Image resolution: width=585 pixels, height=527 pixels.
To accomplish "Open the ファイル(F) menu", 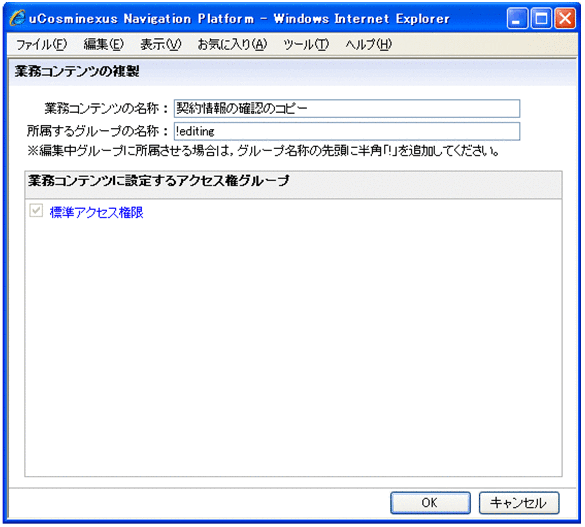I will tap(41, 44).
